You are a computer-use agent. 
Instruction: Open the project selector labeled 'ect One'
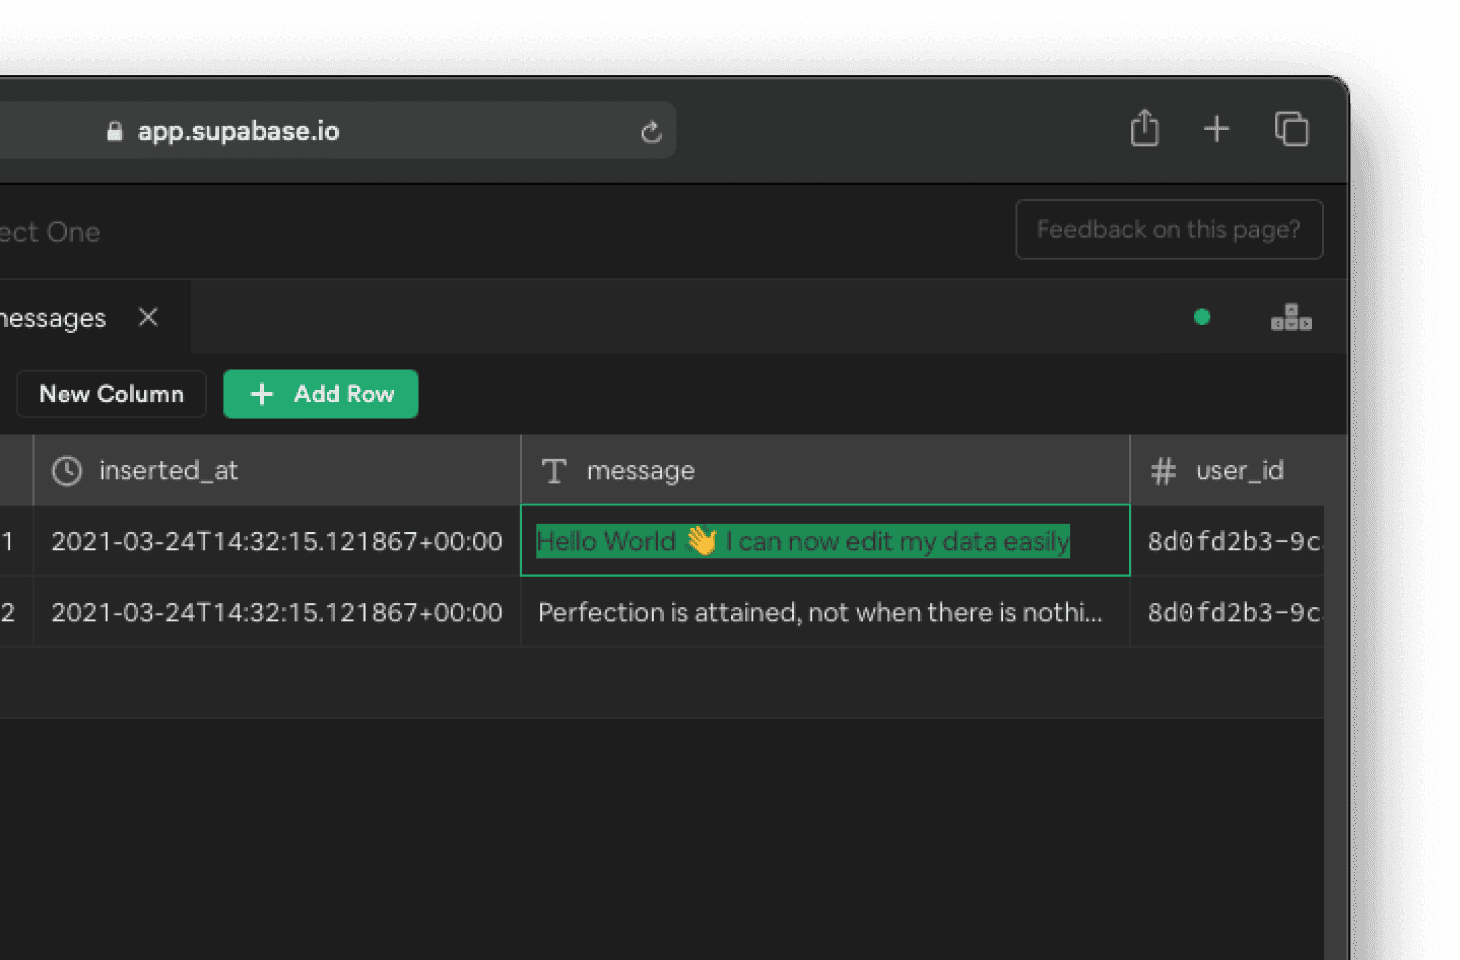coord(50,231)
